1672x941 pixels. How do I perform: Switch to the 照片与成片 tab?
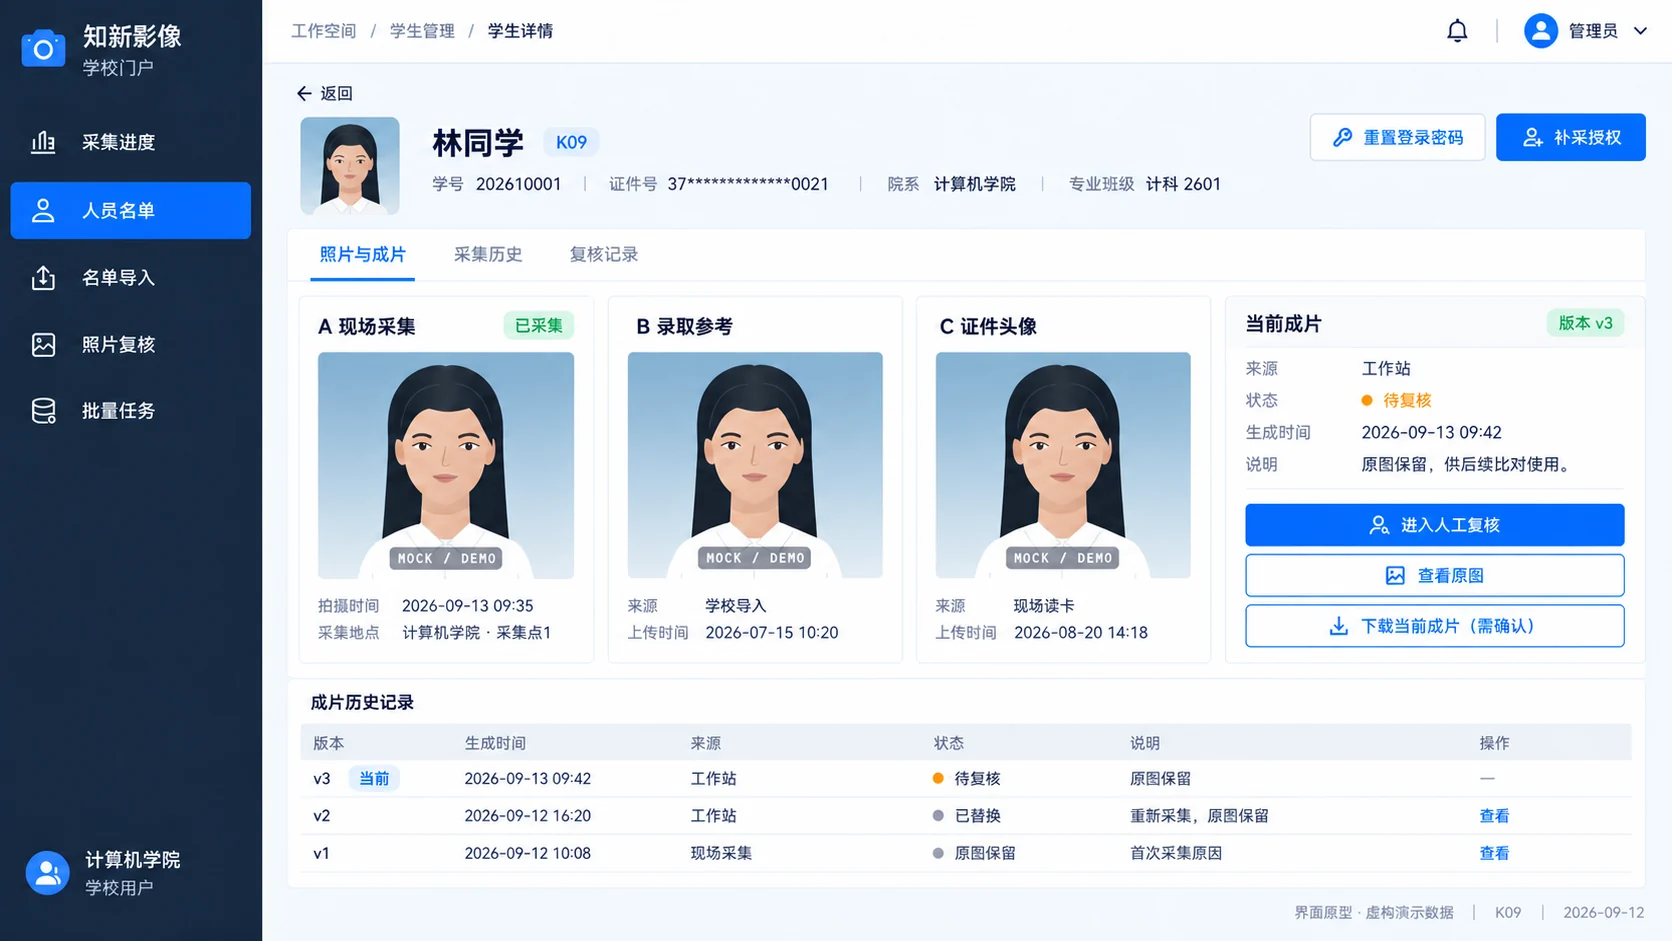click(362, 255)
